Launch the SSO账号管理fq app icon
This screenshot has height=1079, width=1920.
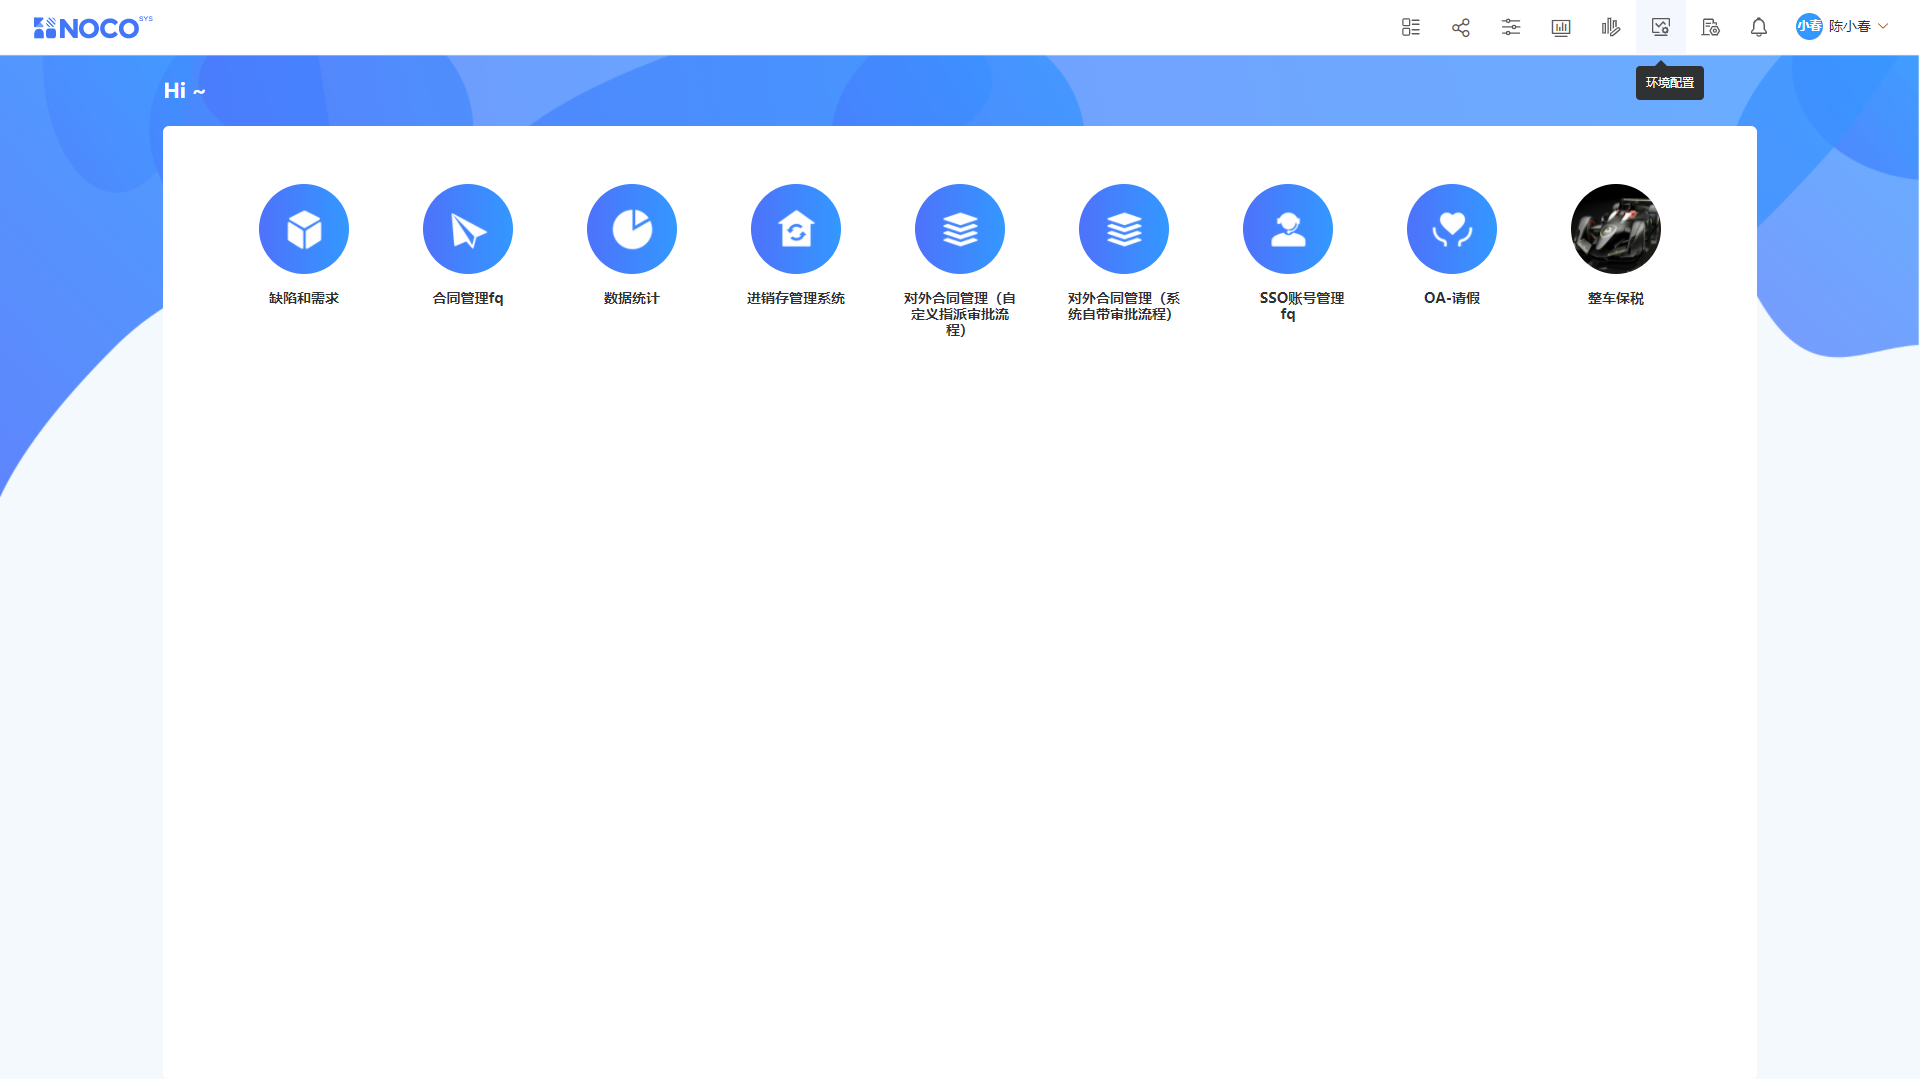coord(1288,229)
